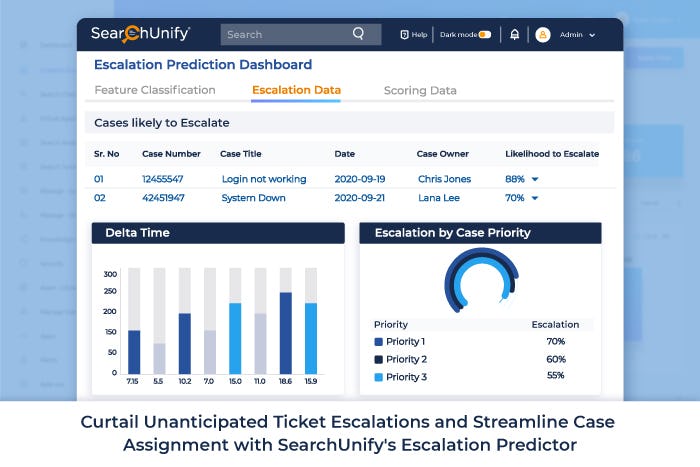This screenshot has width=700, height=467.
Task: Click the 88% likelihood value
Action: [x=514, y=179]
